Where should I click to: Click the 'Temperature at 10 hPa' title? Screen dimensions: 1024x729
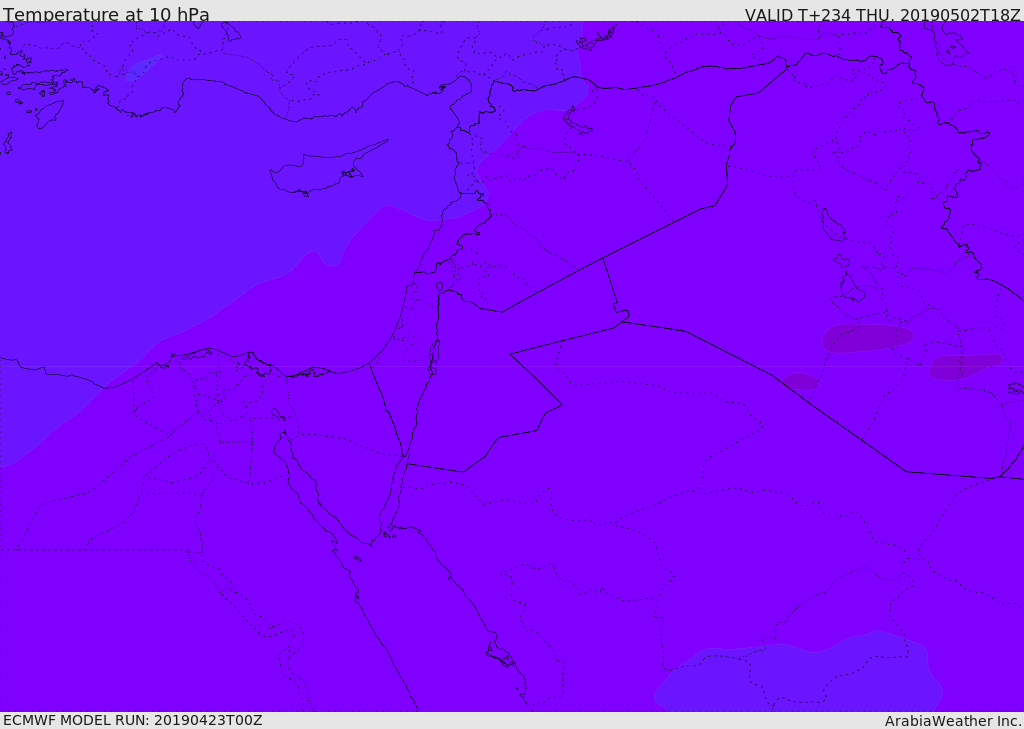(x=106, y=14)
